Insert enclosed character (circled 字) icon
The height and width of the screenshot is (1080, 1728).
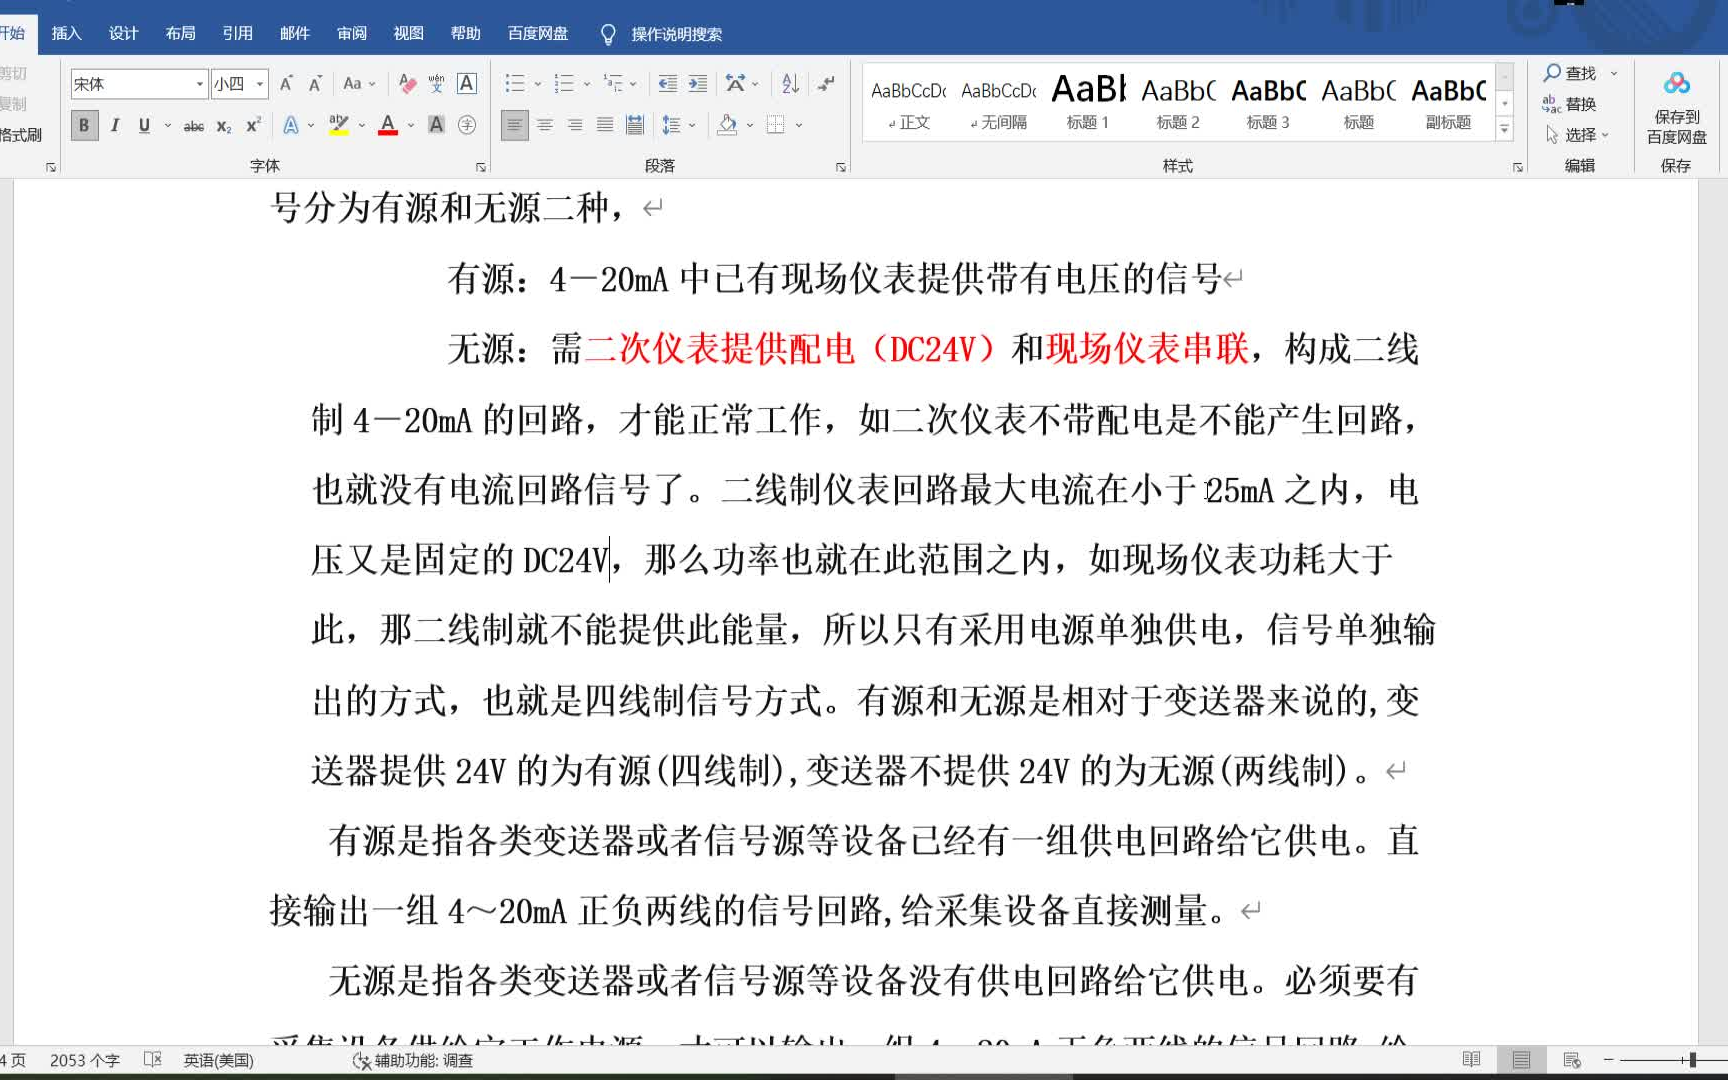[x=466, y=125]
